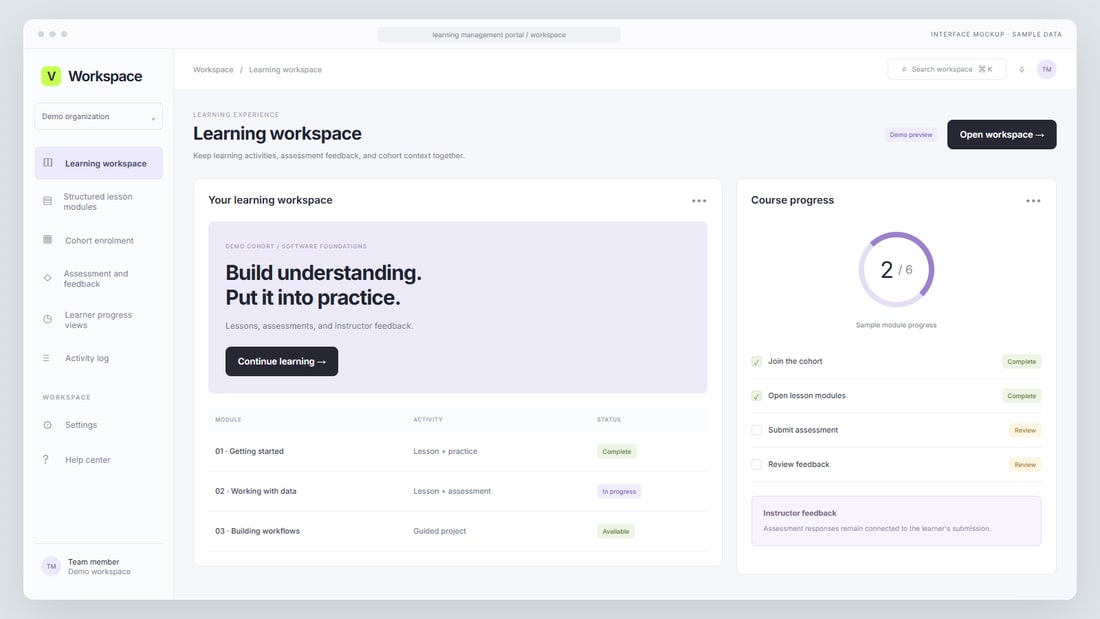This screenshot has height=619, width=1100.
Task: Click the Team member profile at sidebar bottom
Action: [98, 566]
